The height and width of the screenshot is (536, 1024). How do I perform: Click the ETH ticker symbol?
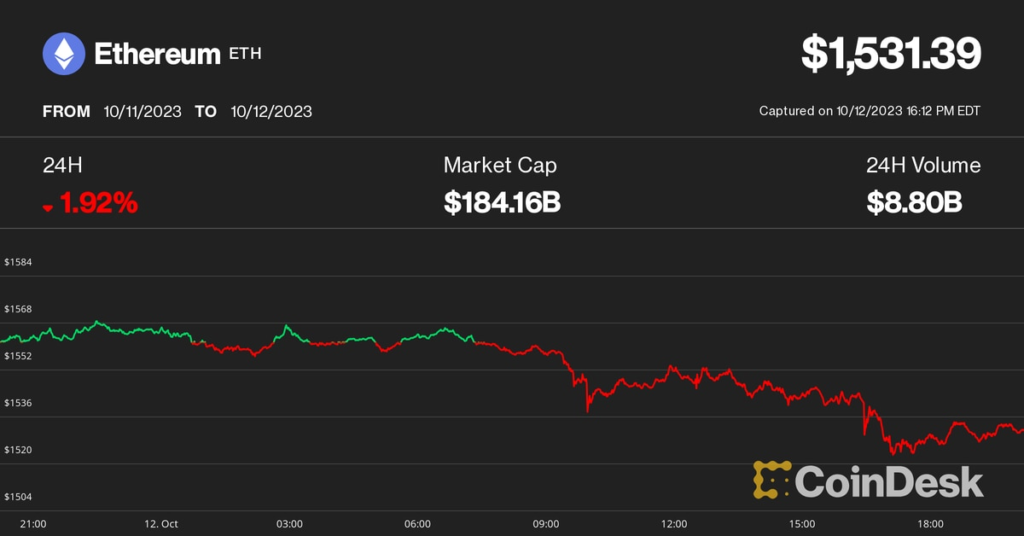coord(246,54)
